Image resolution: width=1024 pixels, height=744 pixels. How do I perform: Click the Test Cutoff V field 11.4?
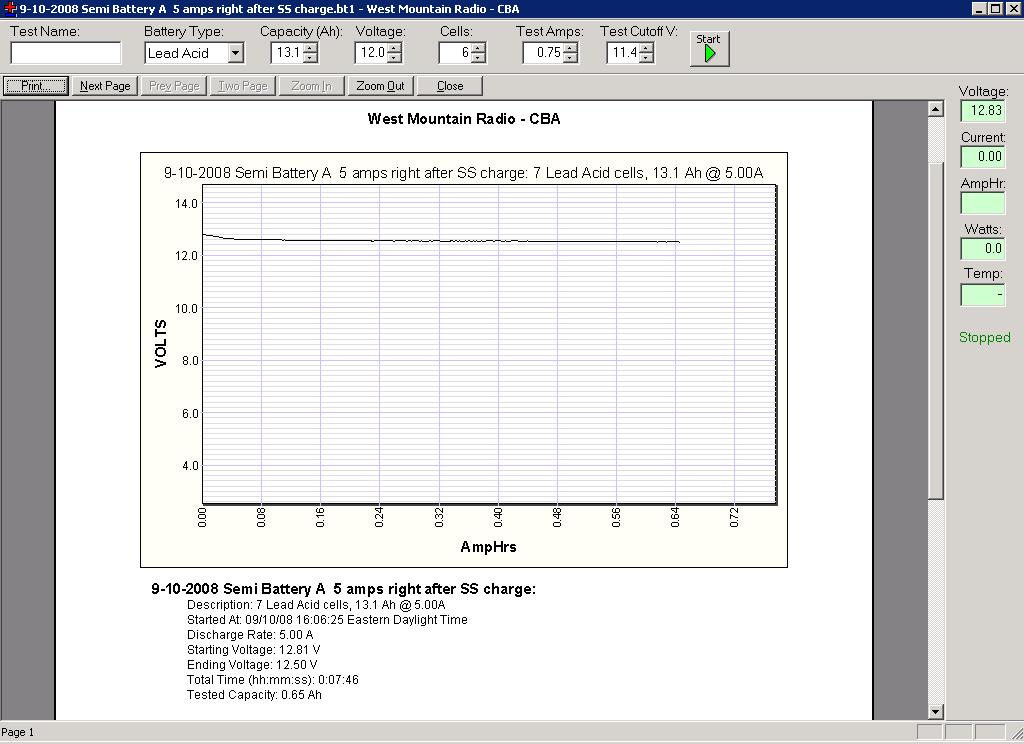tap(624, 53)
